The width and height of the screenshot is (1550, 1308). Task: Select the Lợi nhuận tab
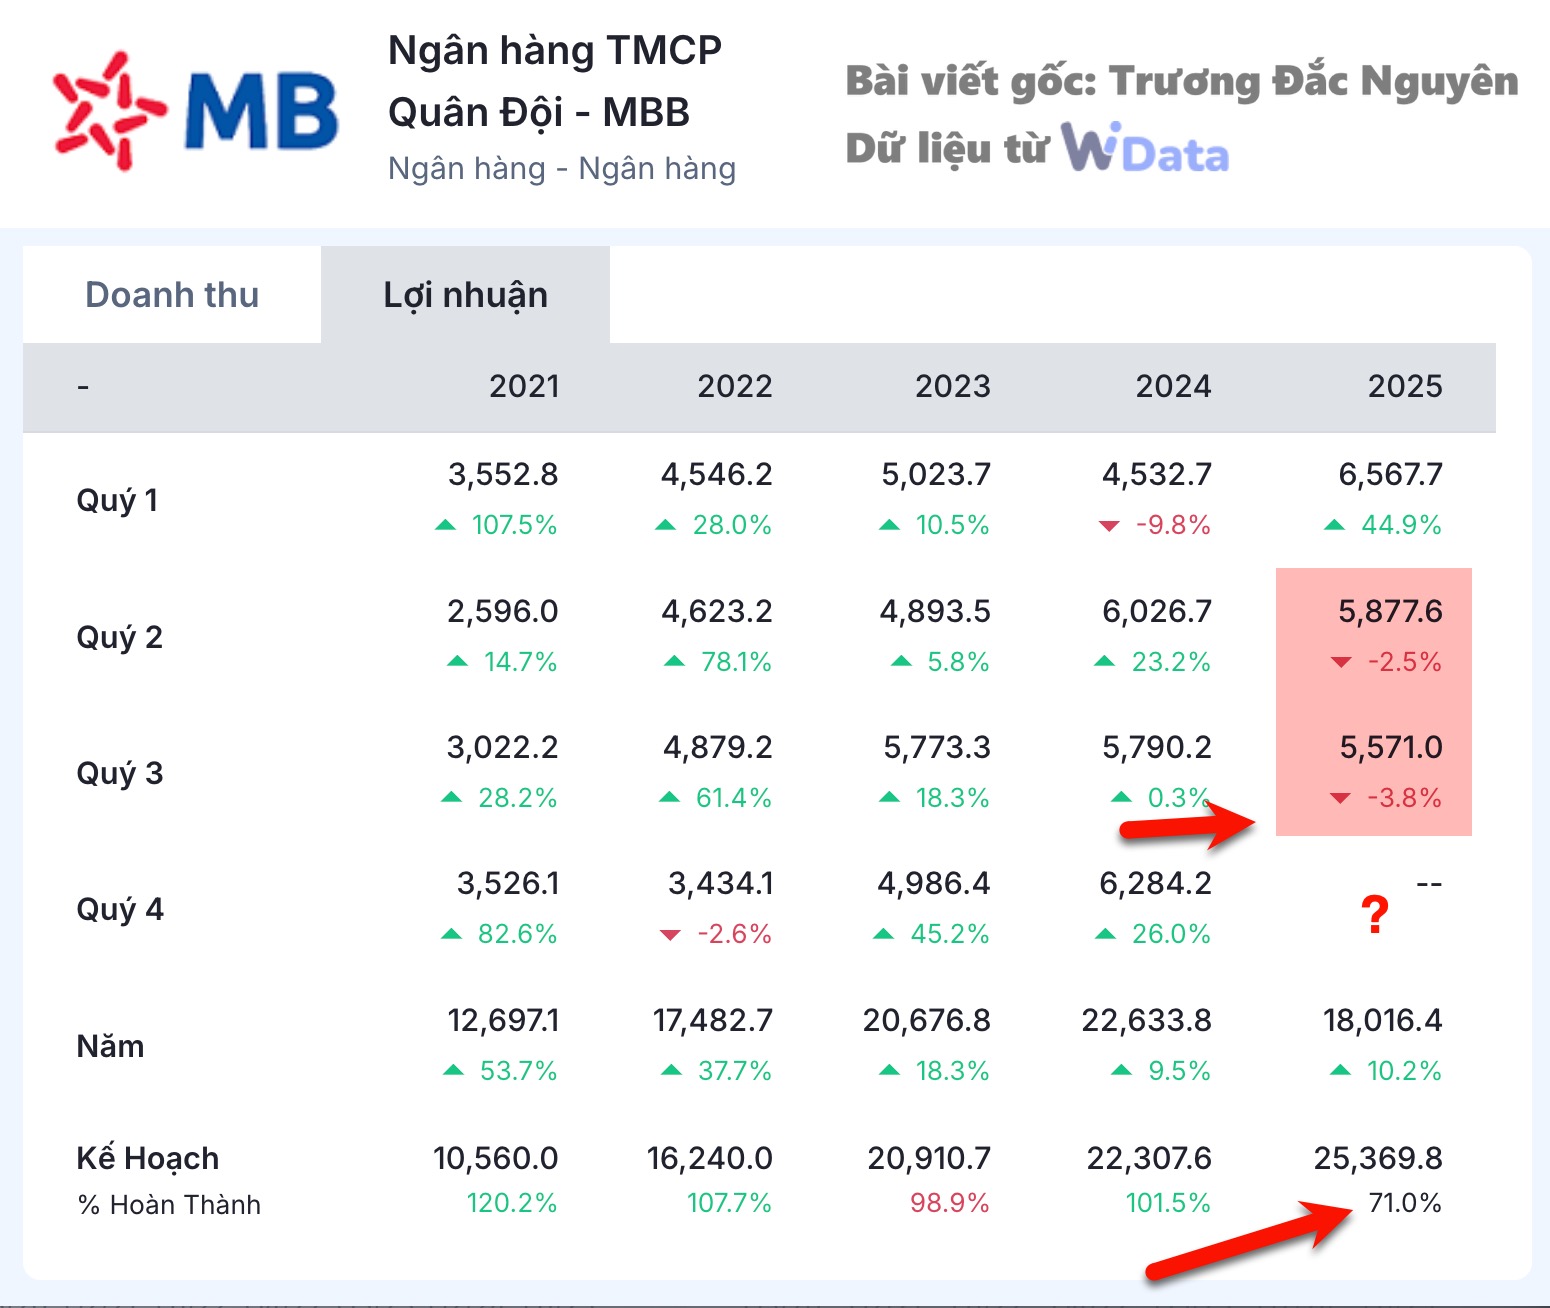(466, 295)
